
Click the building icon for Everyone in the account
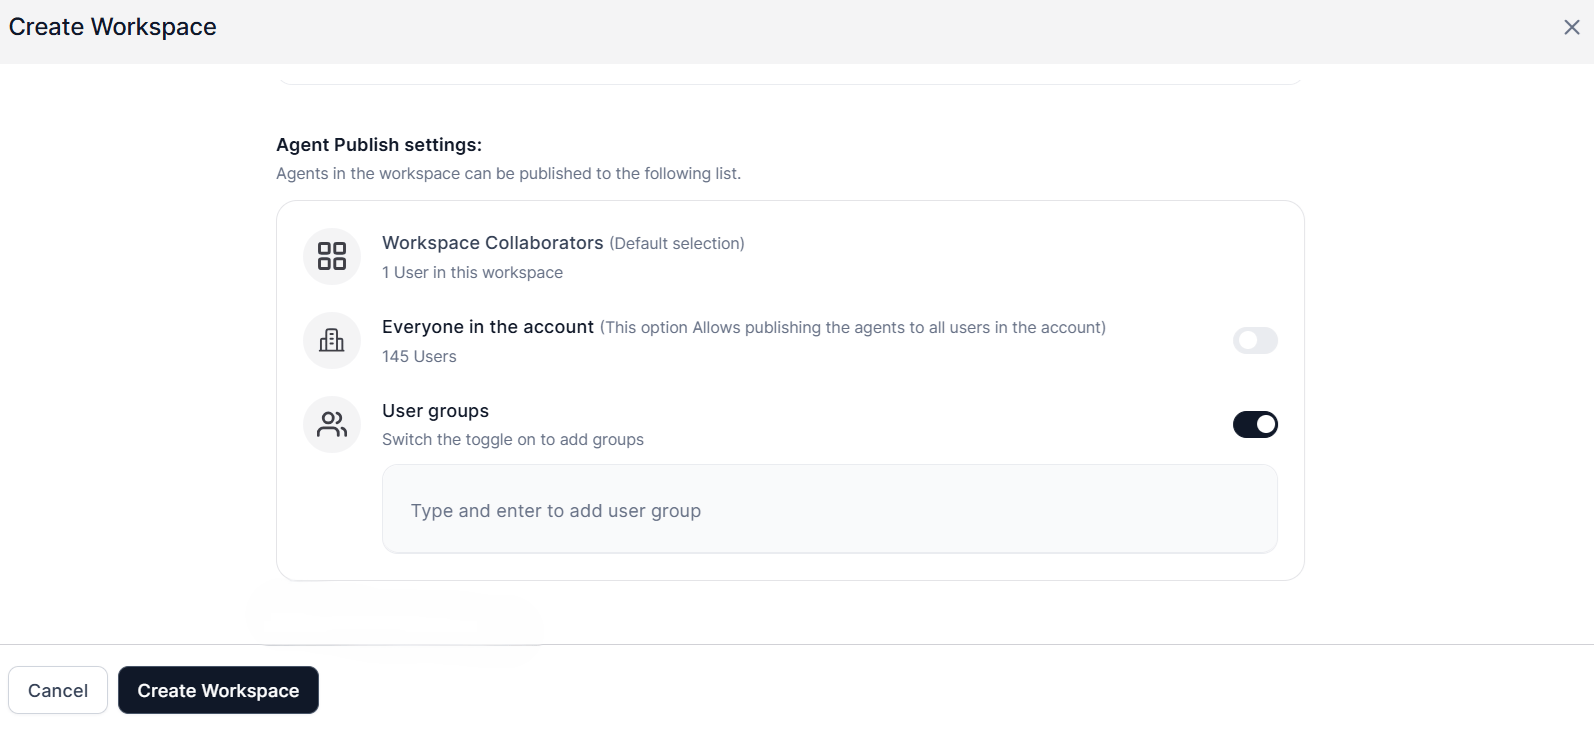coord(332,340)
